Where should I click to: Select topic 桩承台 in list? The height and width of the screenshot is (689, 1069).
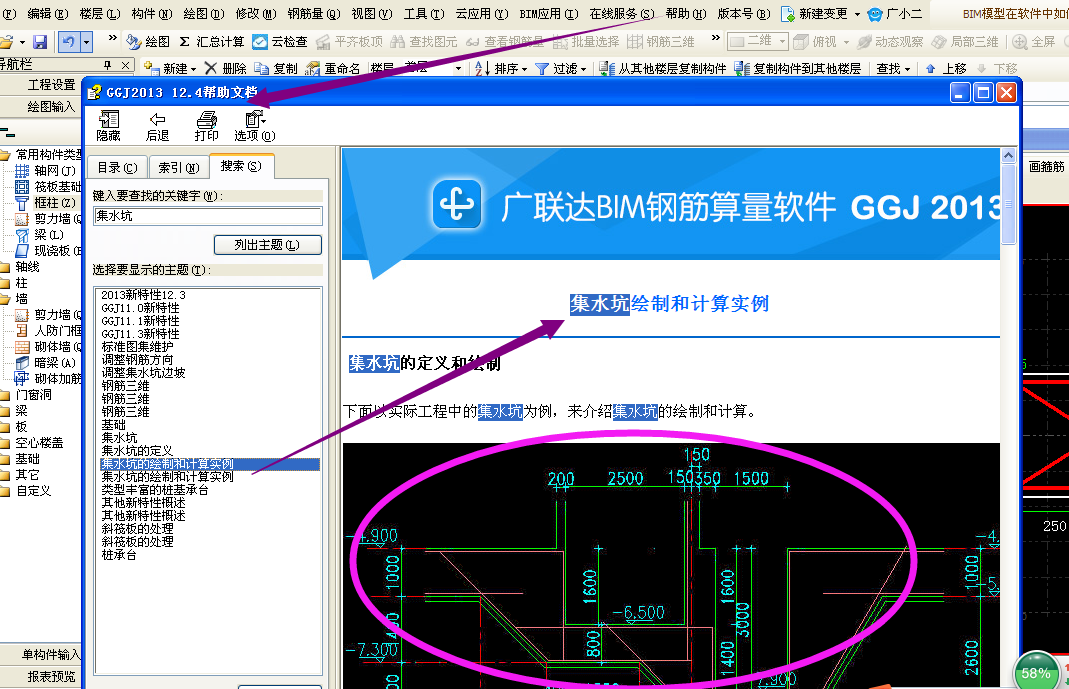pyautogui.click(x=119, y=554)
